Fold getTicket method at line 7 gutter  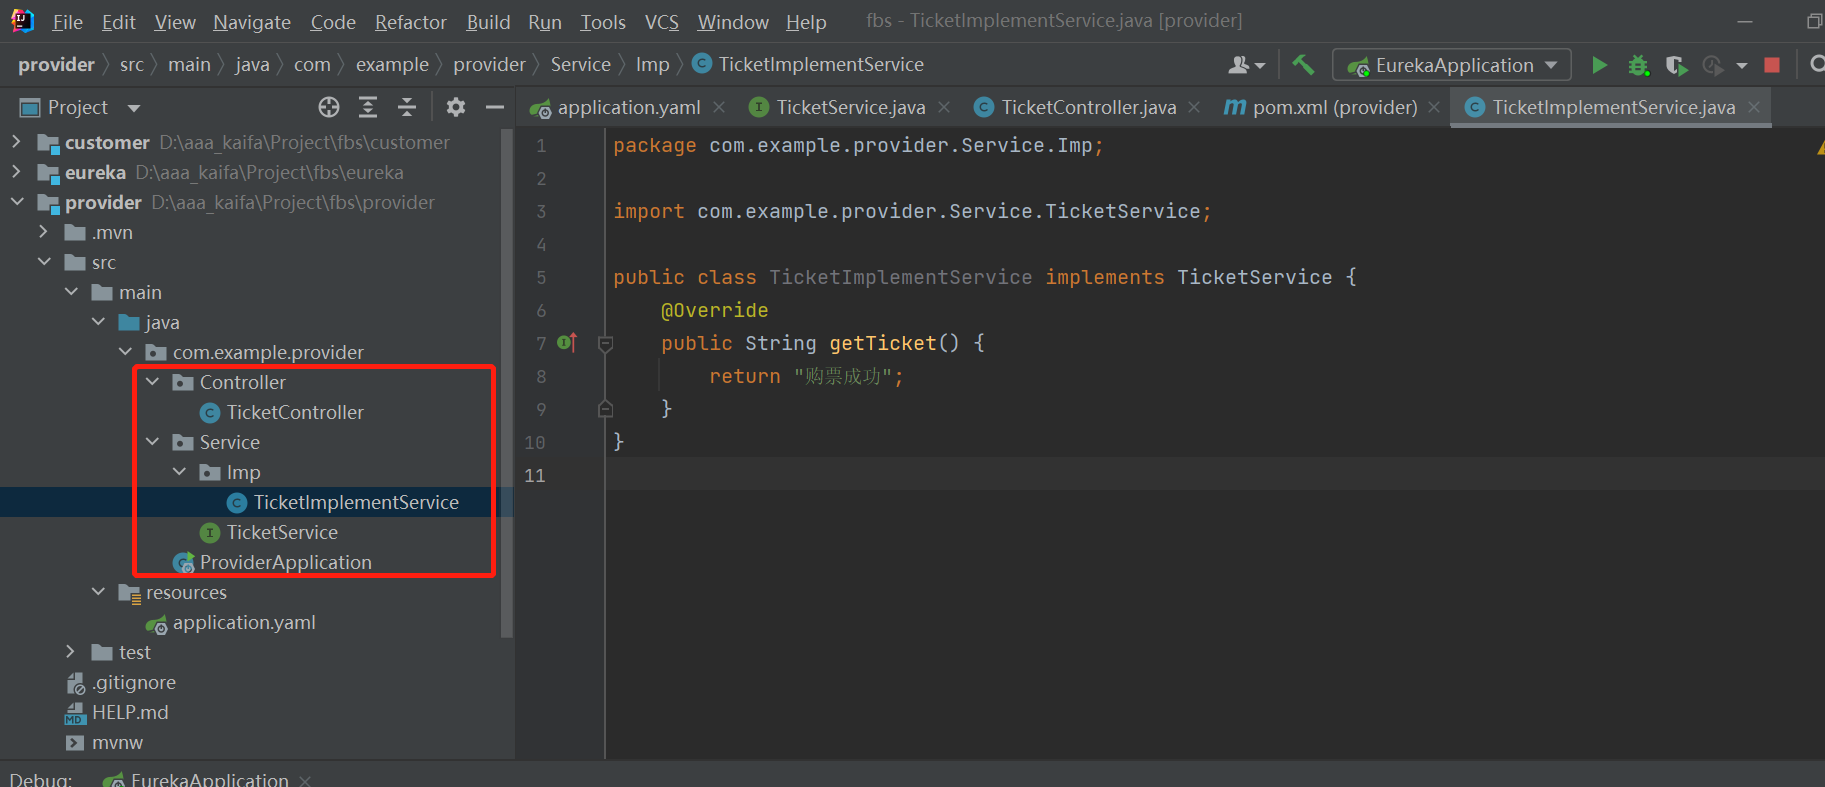605,344
